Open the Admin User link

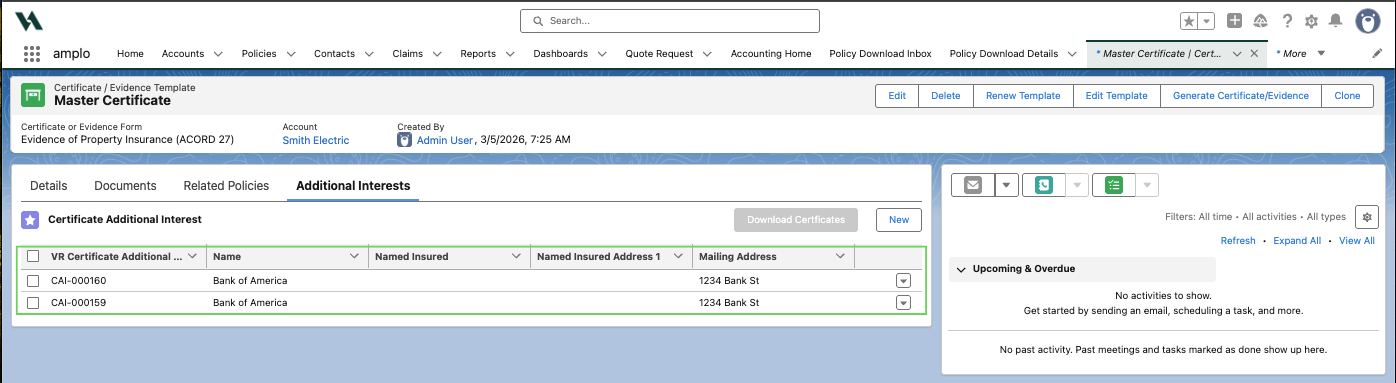tap(445, 140)
